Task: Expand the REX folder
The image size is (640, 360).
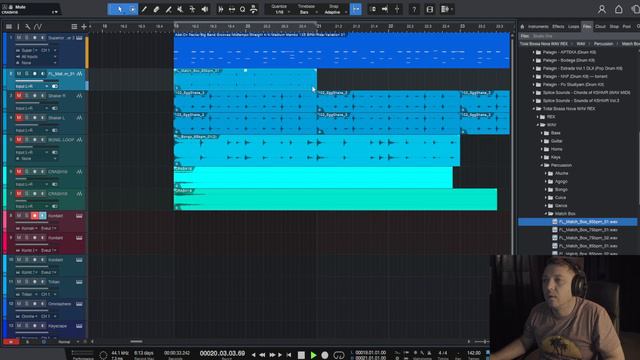Action: click(x=537, y=117)
